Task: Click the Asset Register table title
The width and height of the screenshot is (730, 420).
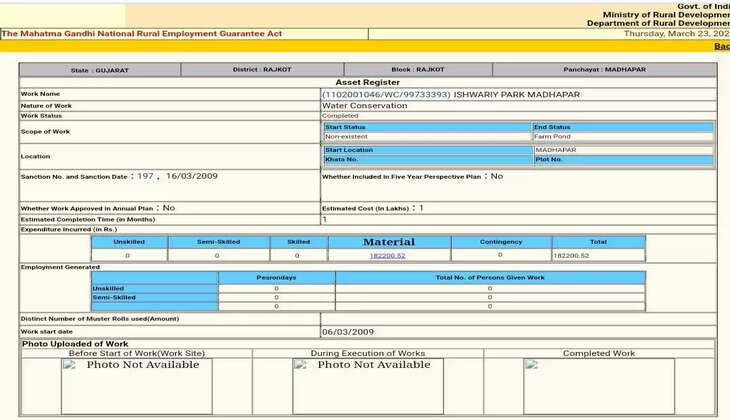Action: tap(367, 83)
